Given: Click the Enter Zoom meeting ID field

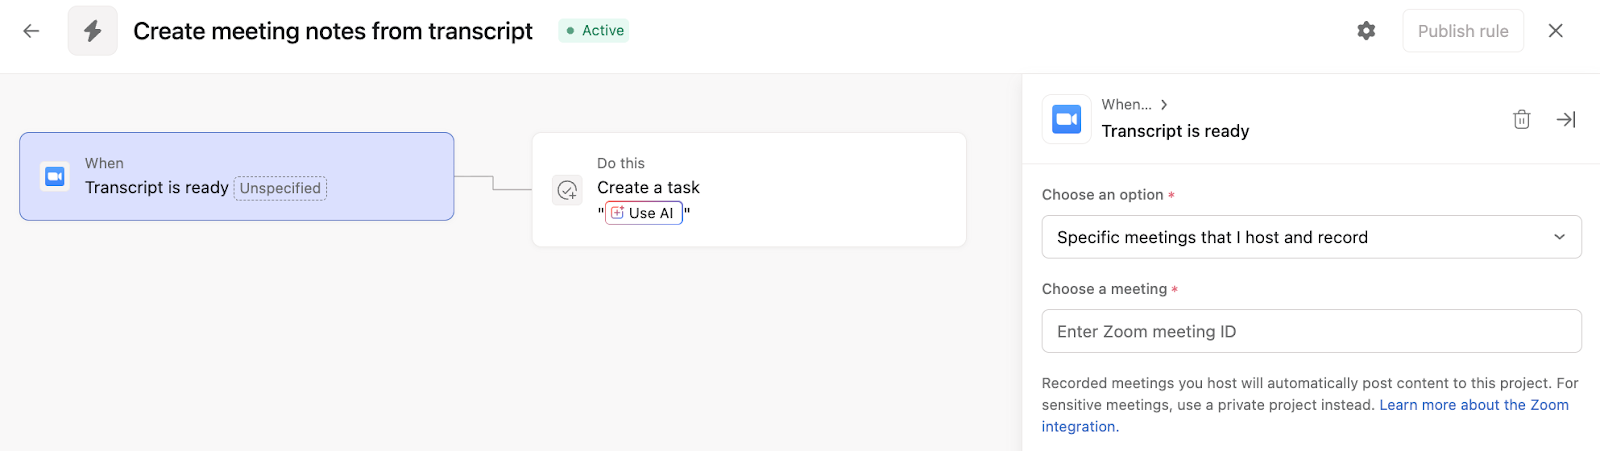Looking at the screenshot, I should (x=1311, y=331).
